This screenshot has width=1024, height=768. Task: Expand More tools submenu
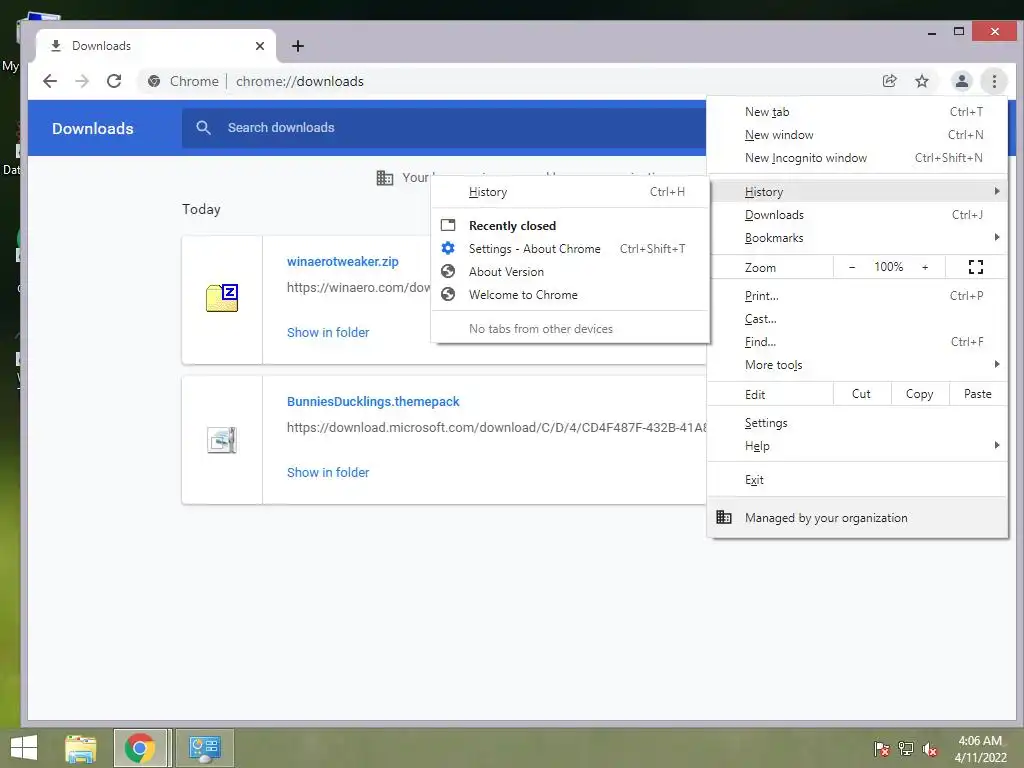tap(857, 364)
